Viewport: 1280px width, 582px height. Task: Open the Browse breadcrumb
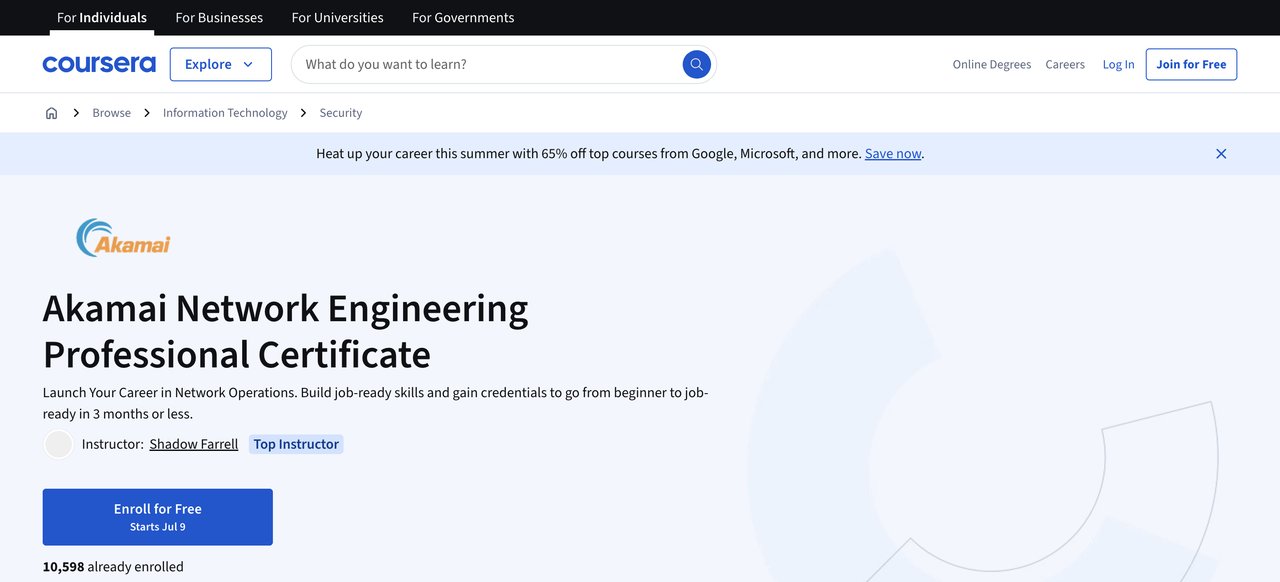point(111,113)
